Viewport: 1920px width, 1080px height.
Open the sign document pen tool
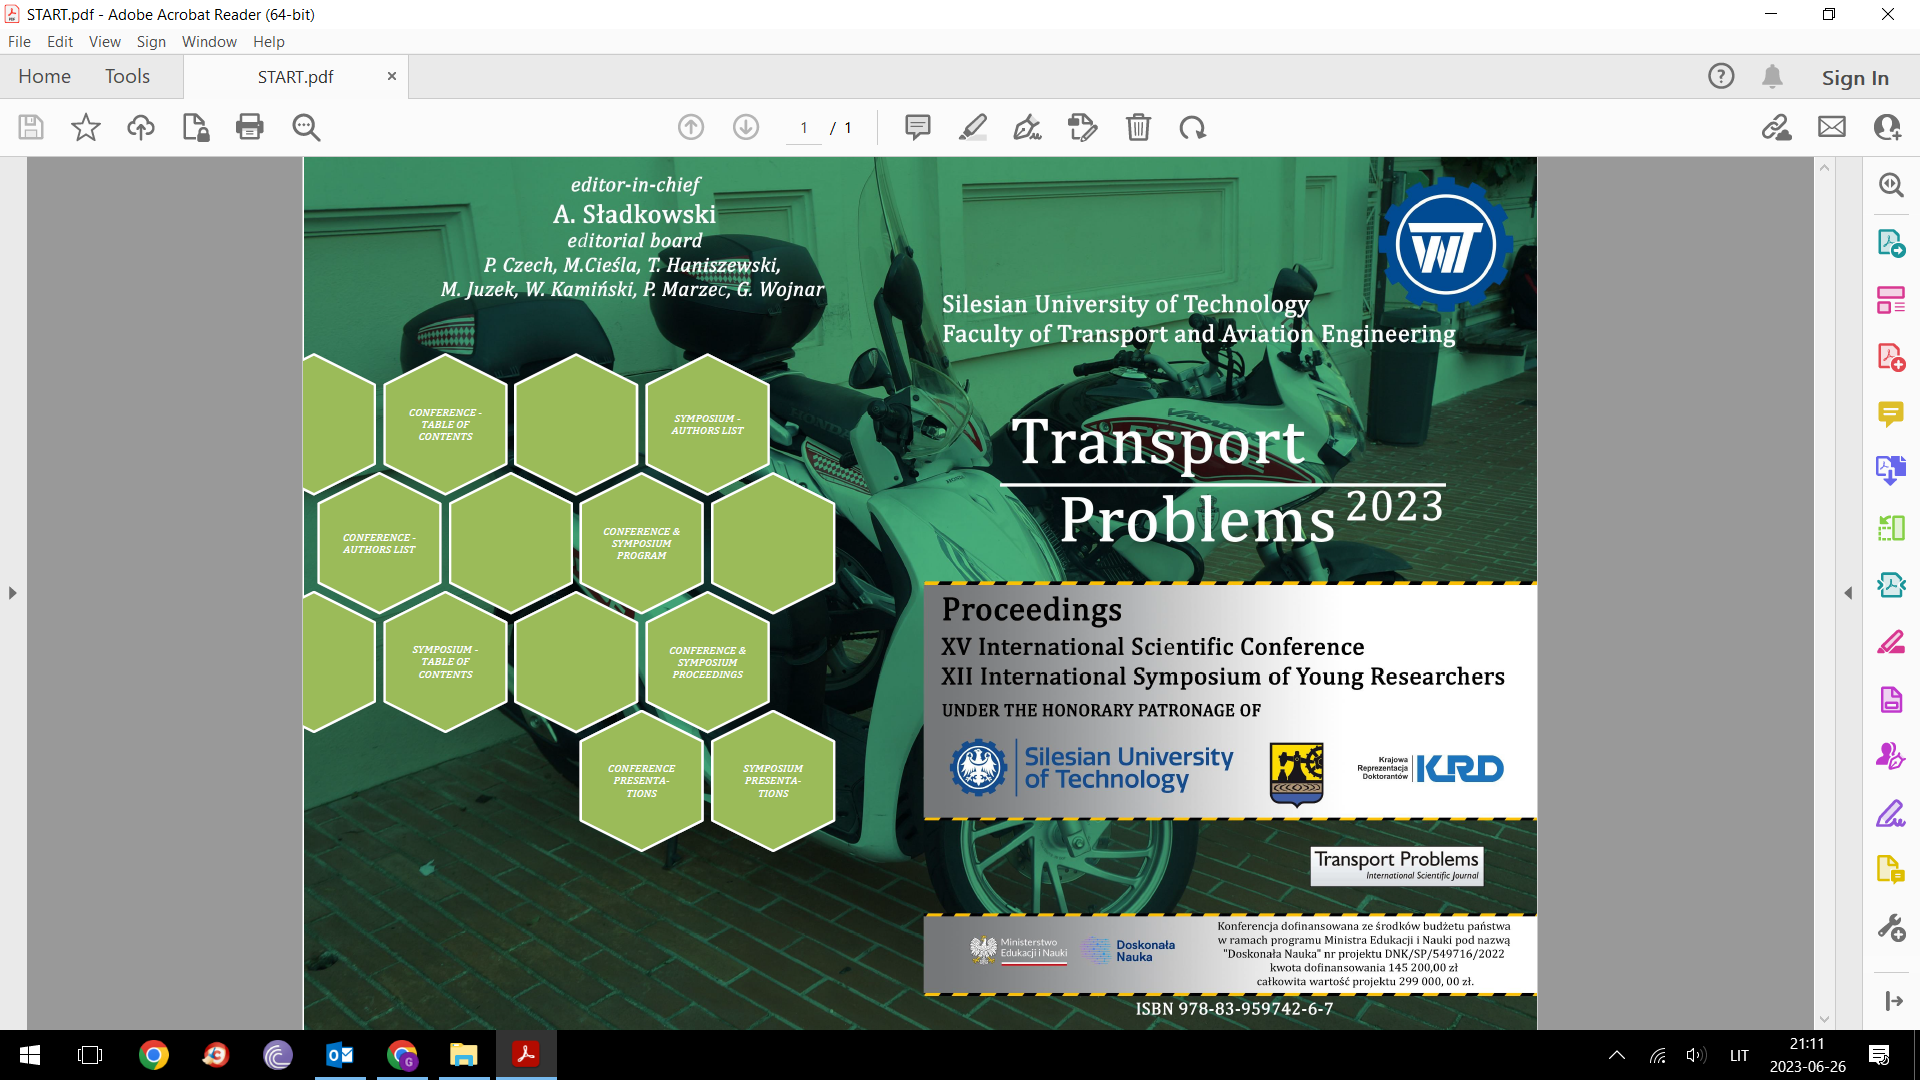click(1027, 127)
